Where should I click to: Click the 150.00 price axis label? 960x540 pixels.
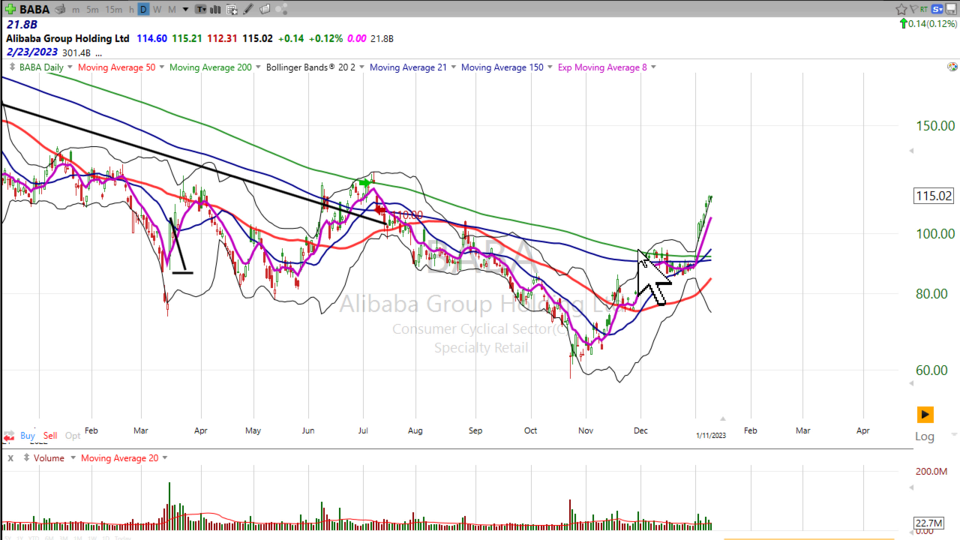(935, 126)
